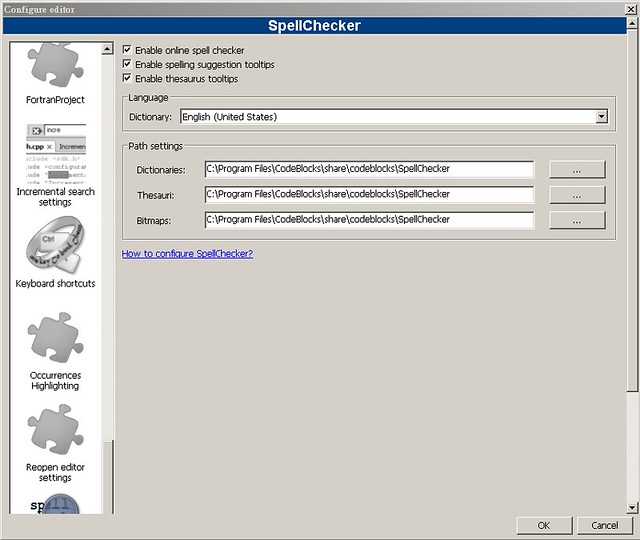Image resolution: width=640 pixels, height=540 pixels.
Task: Click the Dictionaries path input field
Action: click(x=369, y=169)
